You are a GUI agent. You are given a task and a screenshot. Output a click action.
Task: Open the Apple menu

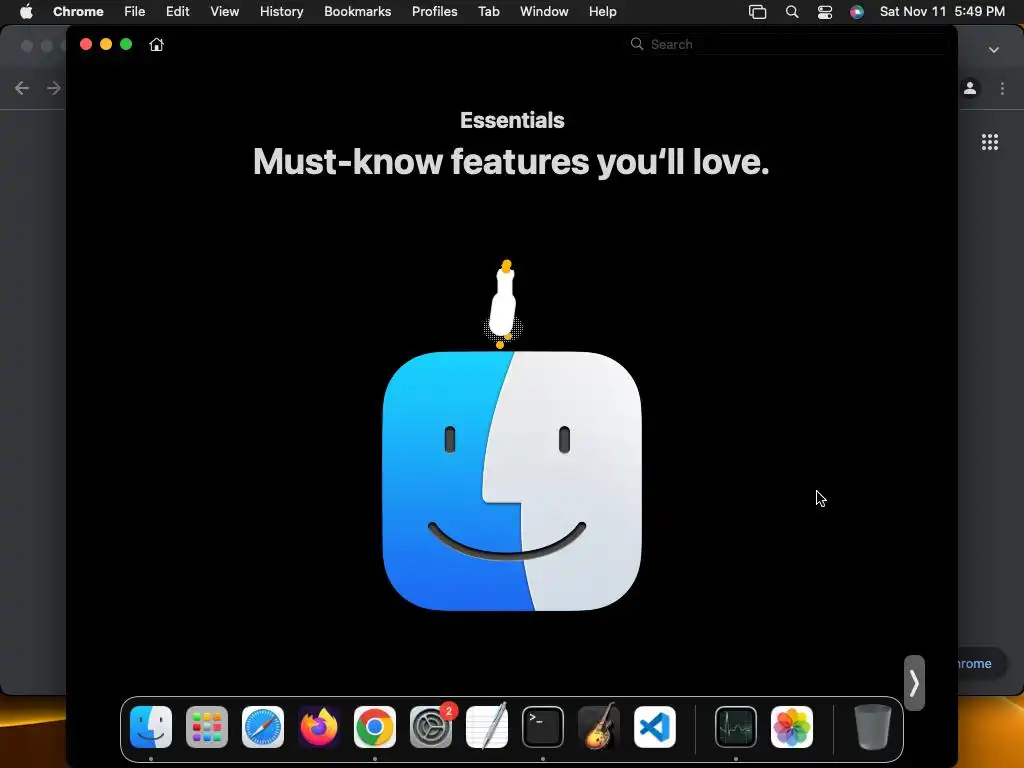(26, 12)
